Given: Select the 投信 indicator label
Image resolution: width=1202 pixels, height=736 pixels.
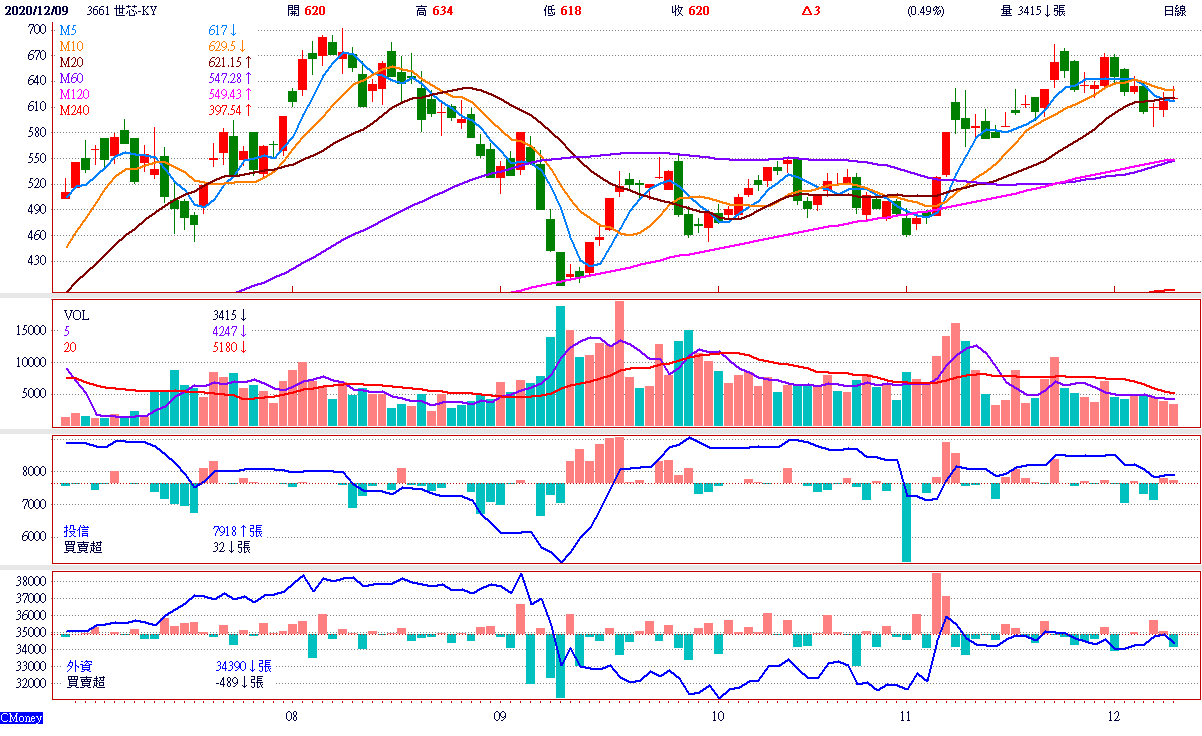Looking at the screenshot, I should coord(77,531).
